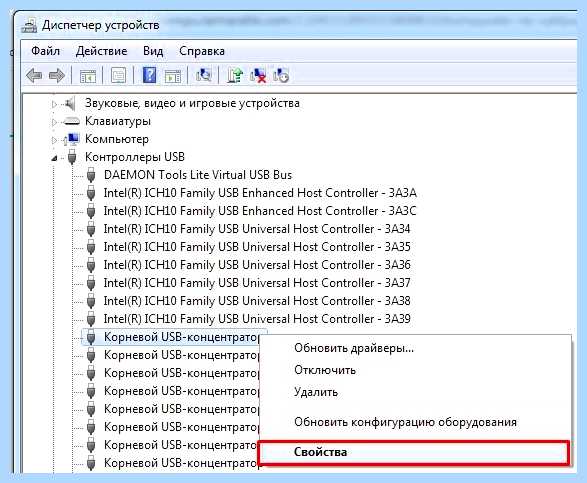
Task: Click the Forward arrow in the toolbar
Action: pyautogui.click(x=57, y=76)
